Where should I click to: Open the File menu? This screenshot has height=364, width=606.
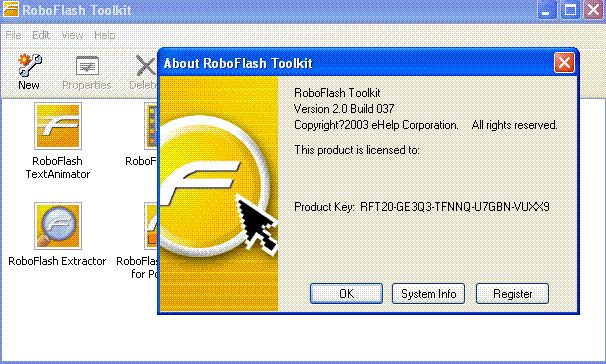click(x=14, y=35)
